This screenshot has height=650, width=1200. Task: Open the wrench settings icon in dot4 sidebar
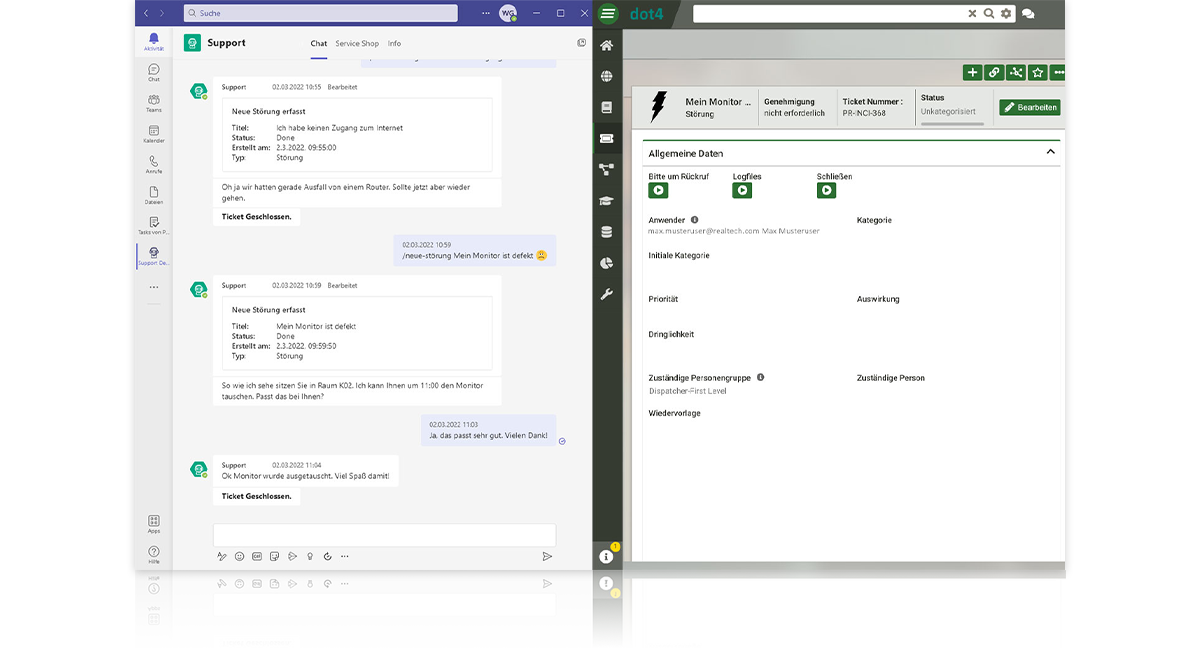click(607, 294)
